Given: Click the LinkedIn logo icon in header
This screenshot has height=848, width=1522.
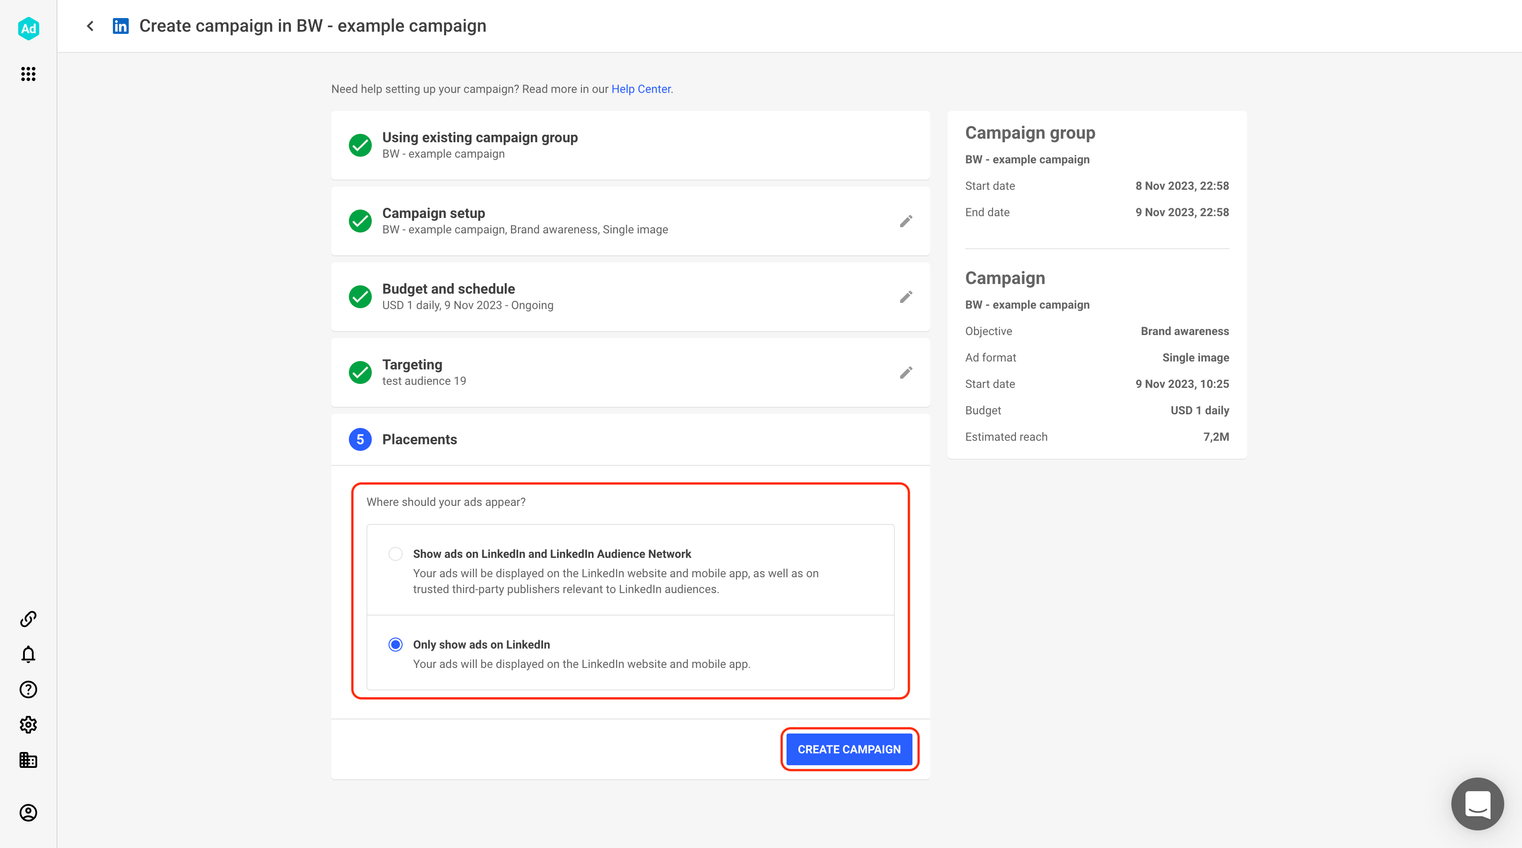Looking at the screenshot, I should tap(120, 26).
